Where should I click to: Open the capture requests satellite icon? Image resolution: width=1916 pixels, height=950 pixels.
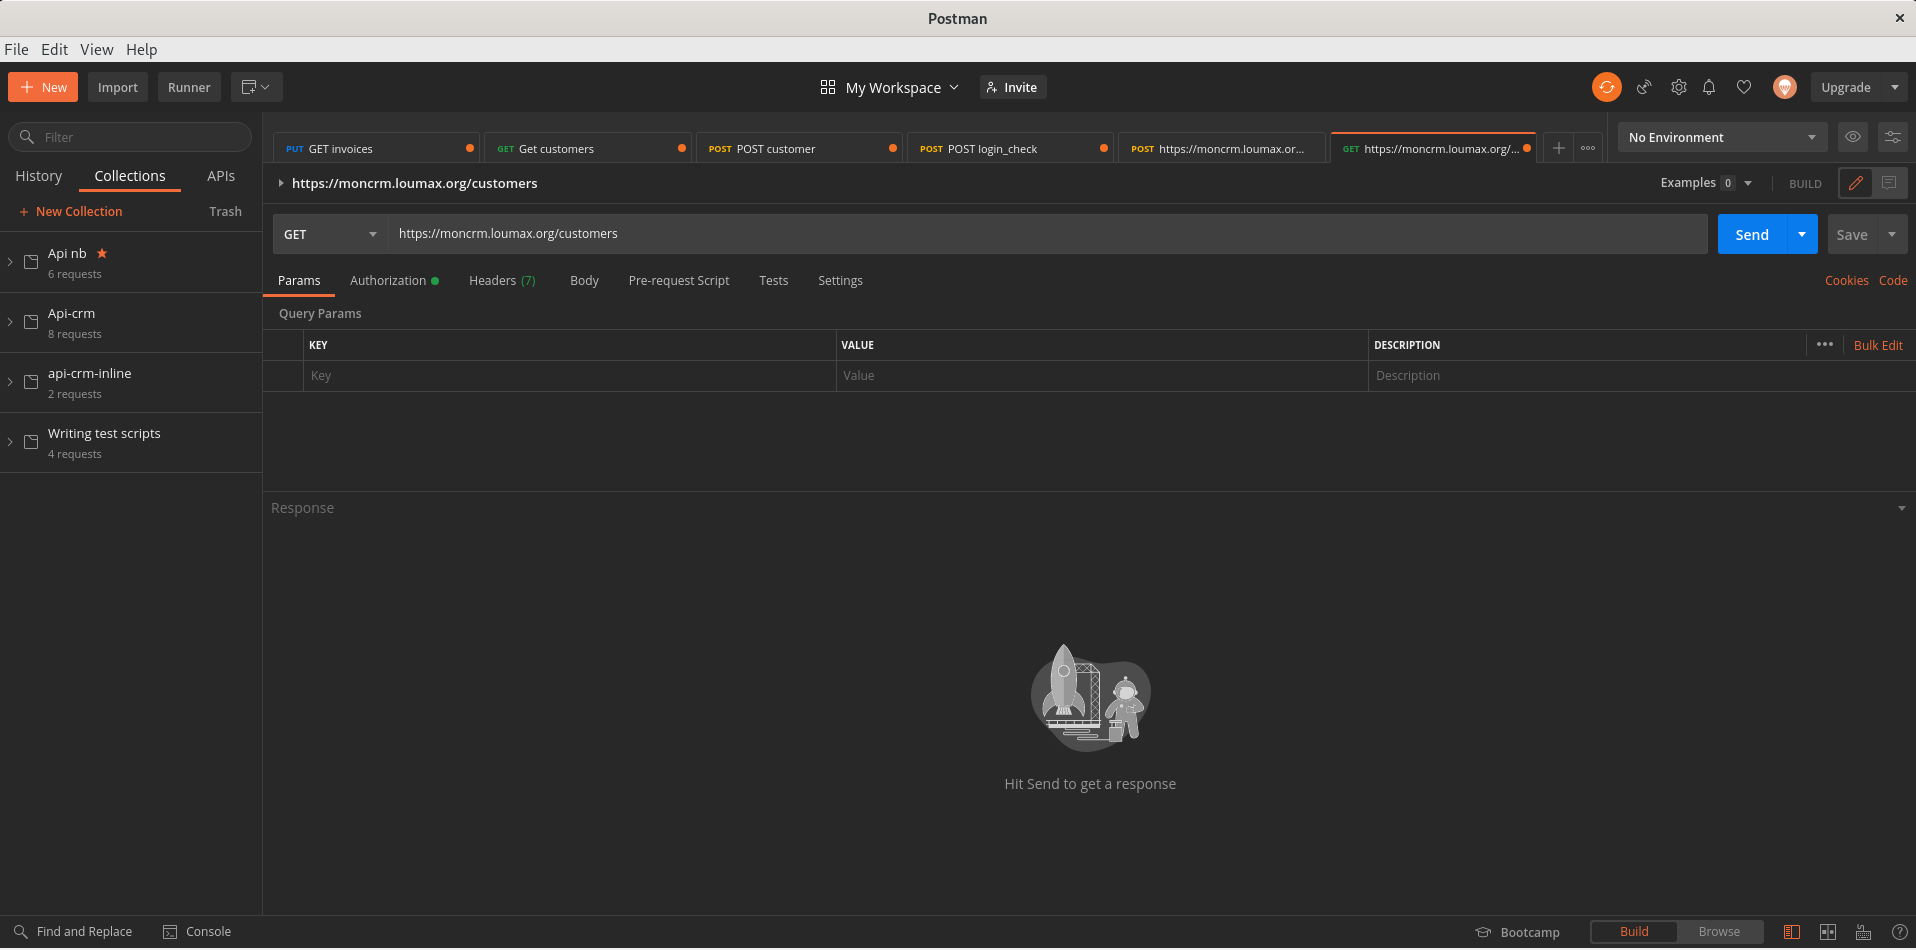click(x=1643, y=87)
